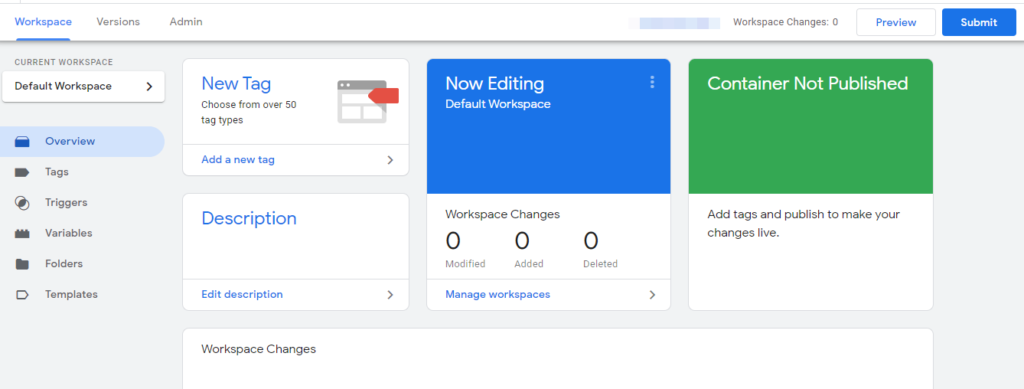1024x389 pixels.
Task: Click the Deleted count zero
Action: (590, 241)
